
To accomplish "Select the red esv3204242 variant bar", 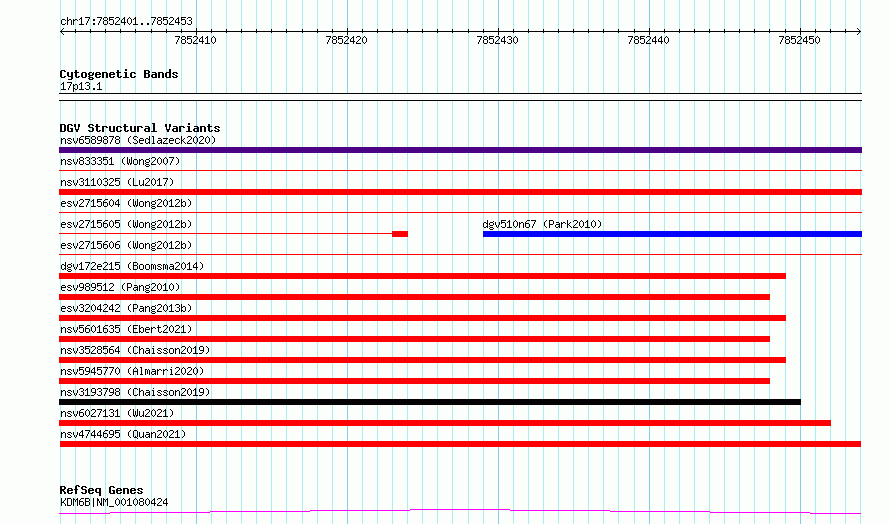I will click(422, 318).
